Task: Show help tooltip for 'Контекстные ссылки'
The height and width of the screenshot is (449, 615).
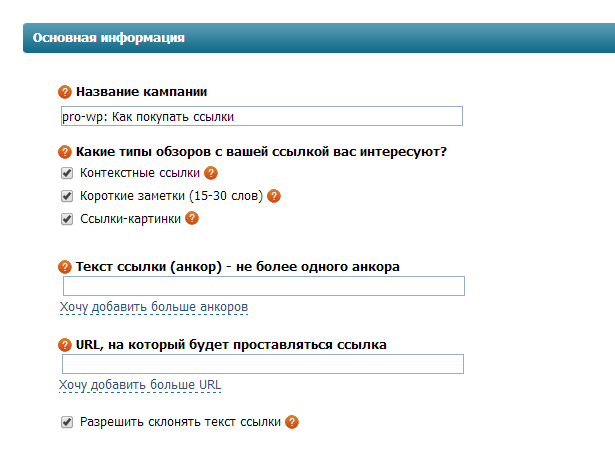Action: pos(211,173)
